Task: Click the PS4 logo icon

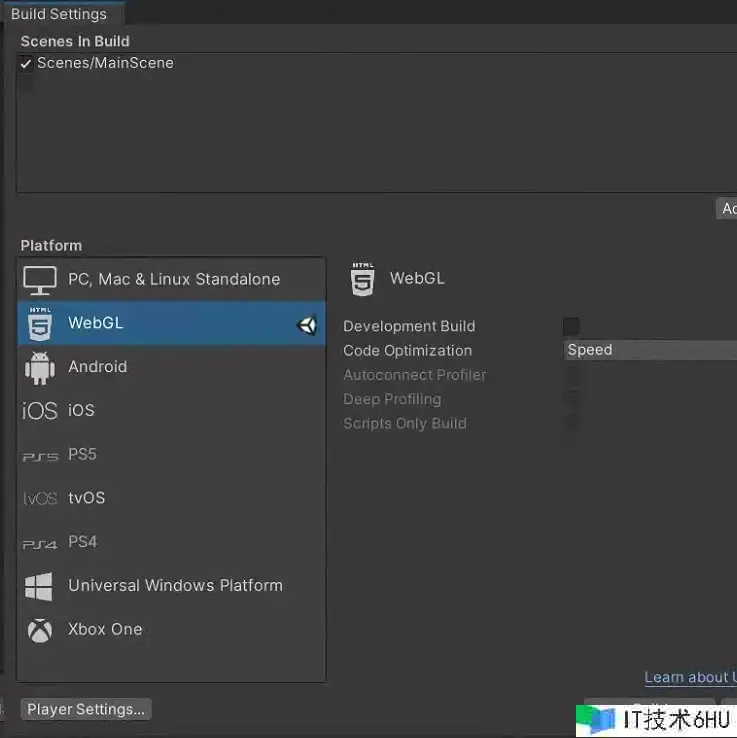Action: click(40, 545)
